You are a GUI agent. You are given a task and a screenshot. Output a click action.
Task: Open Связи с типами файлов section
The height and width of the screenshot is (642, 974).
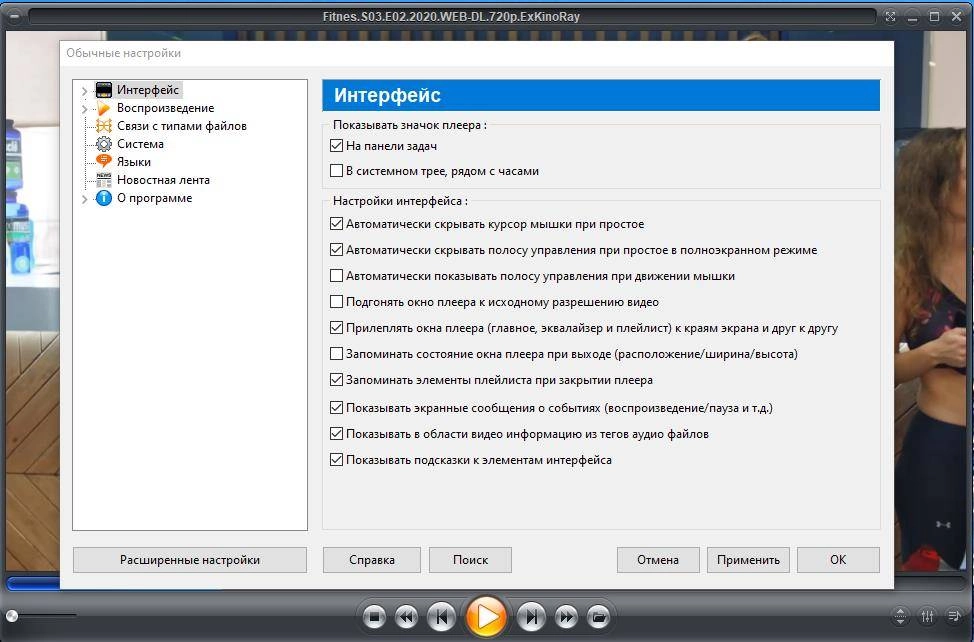(x=181, y=126)
